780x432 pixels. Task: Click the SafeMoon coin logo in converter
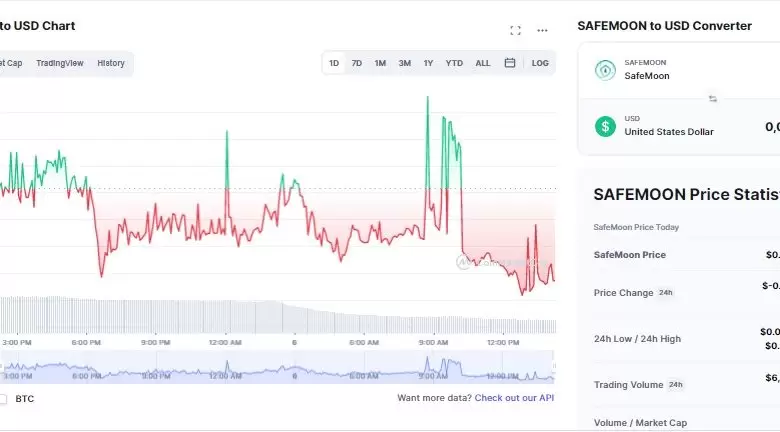(x=605, y=70)
